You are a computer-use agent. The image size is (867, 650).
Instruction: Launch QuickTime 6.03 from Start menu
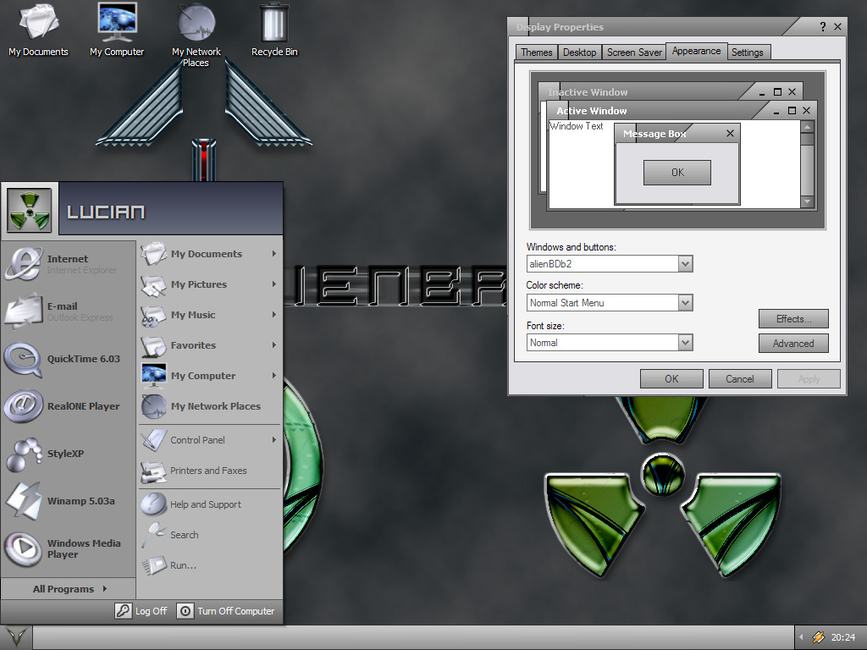coord(68,359)
